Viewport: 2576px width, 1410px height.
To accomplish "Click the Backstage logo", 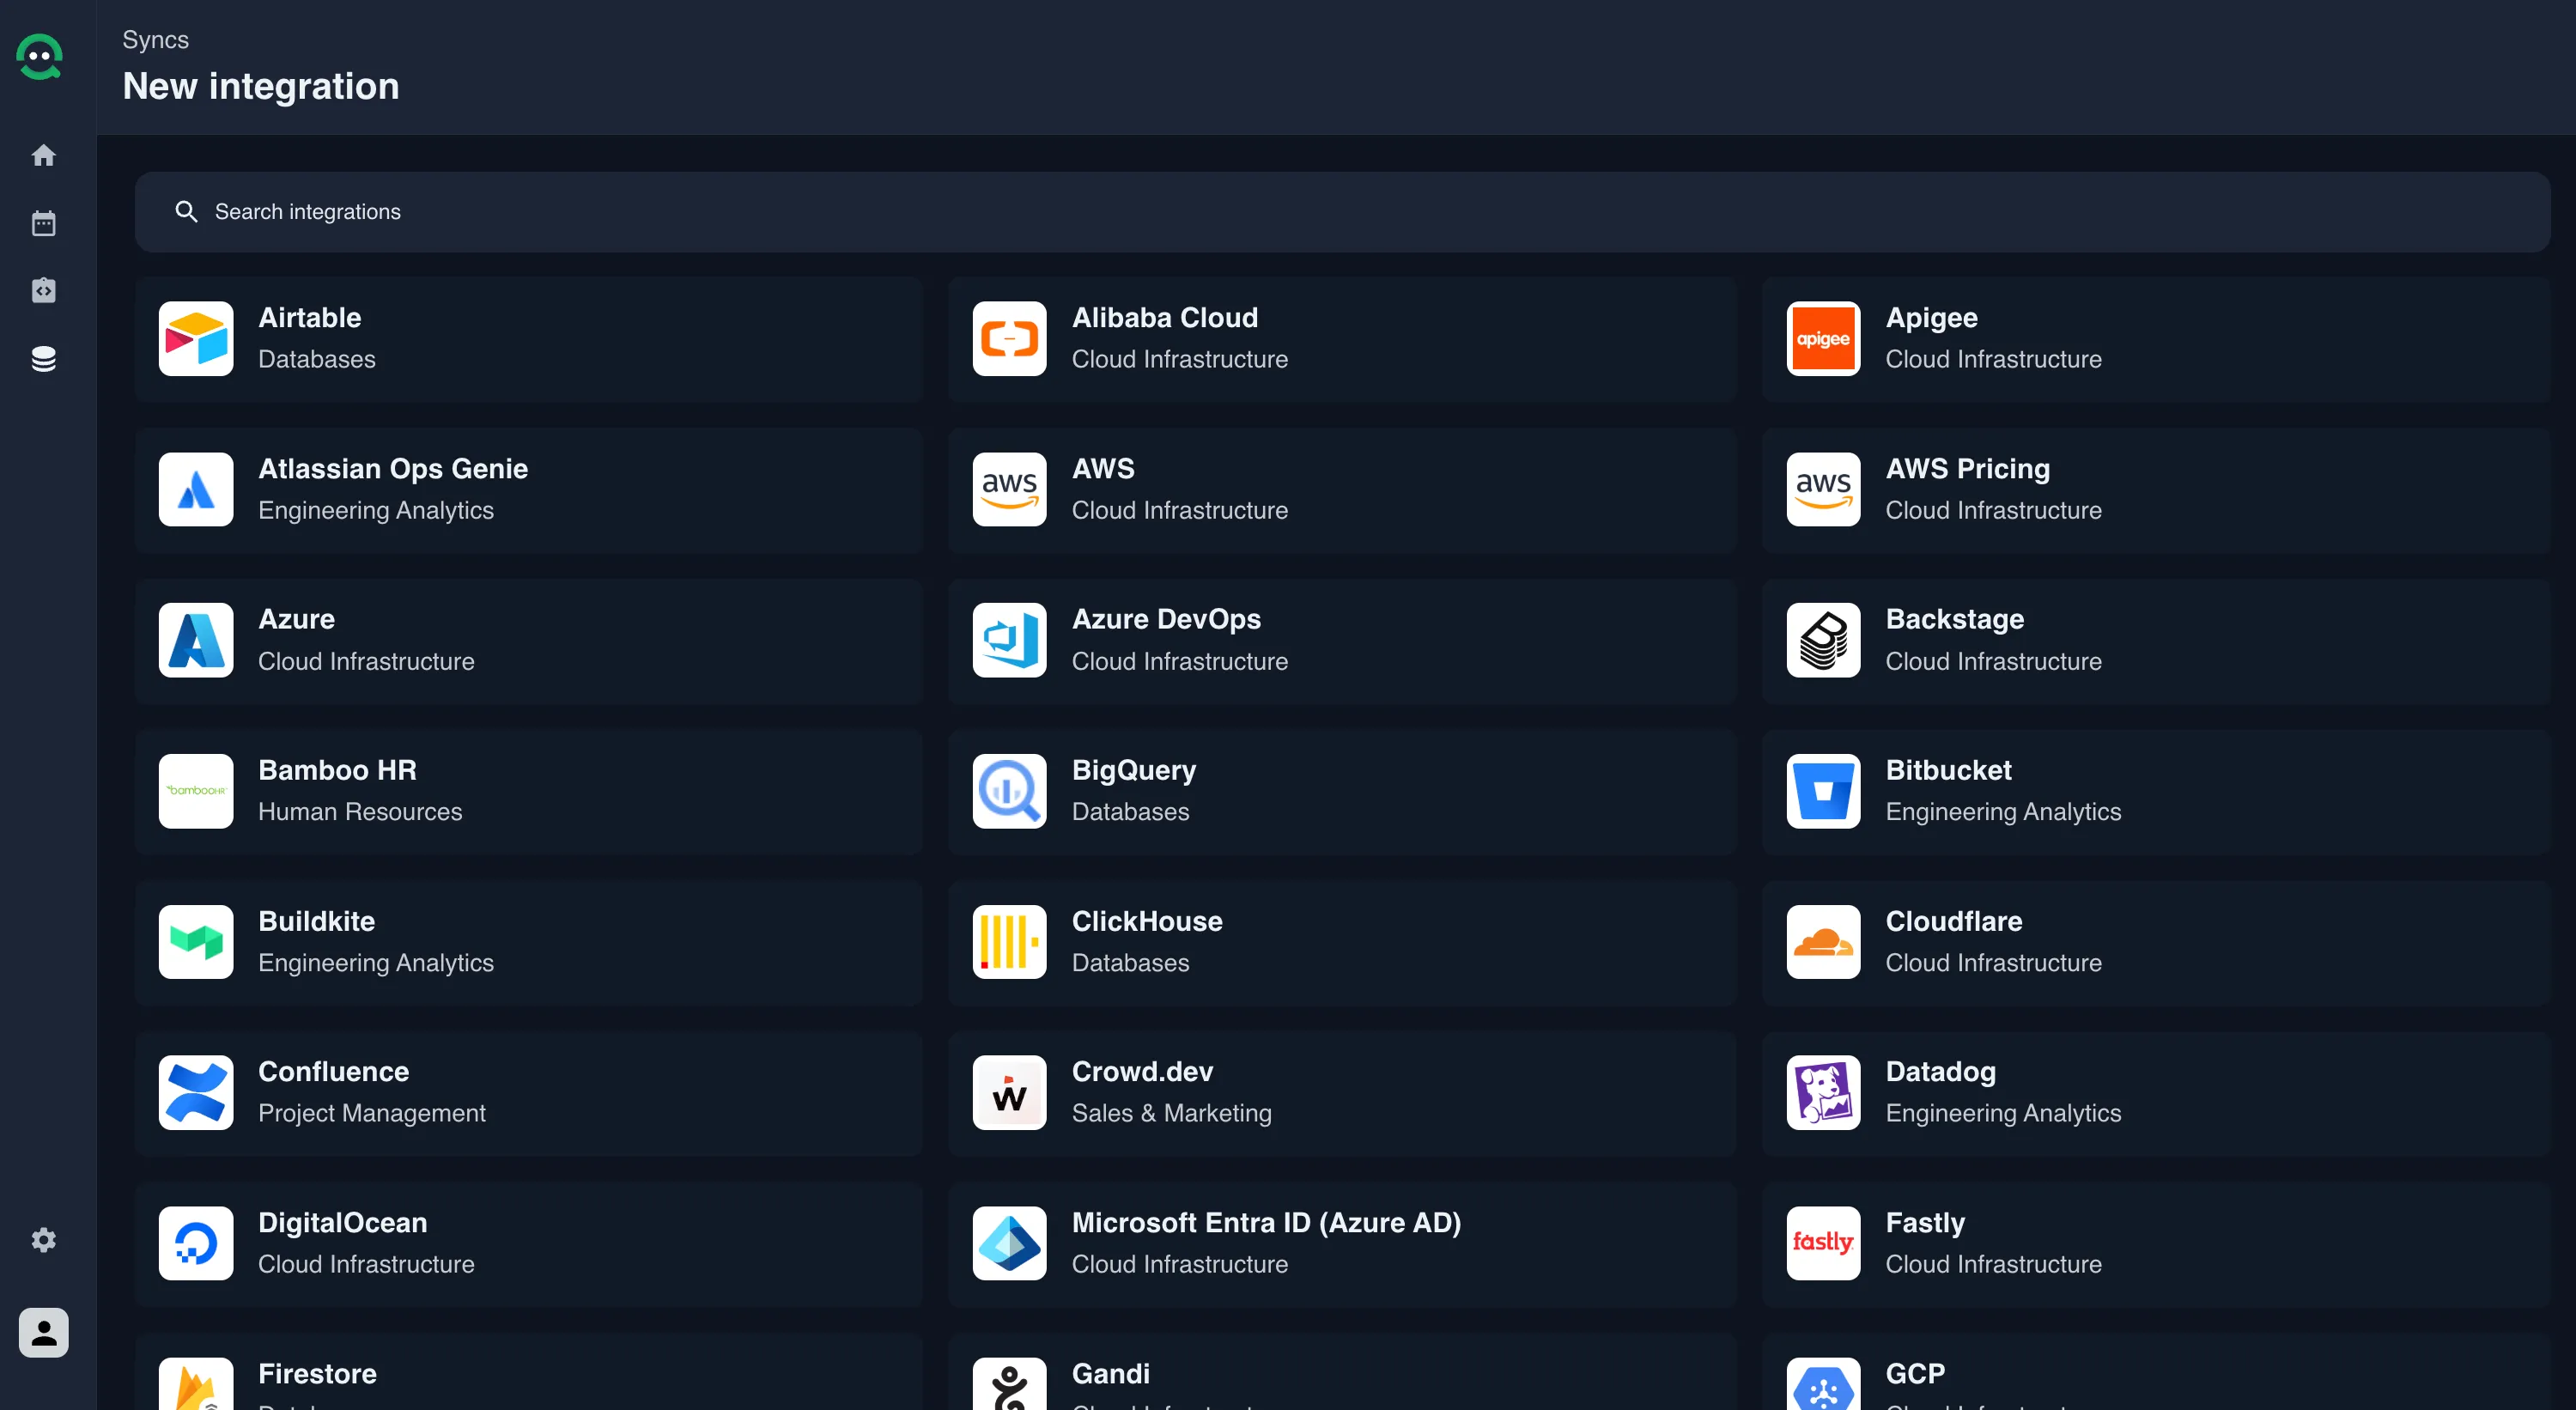I will [1823, 640].
